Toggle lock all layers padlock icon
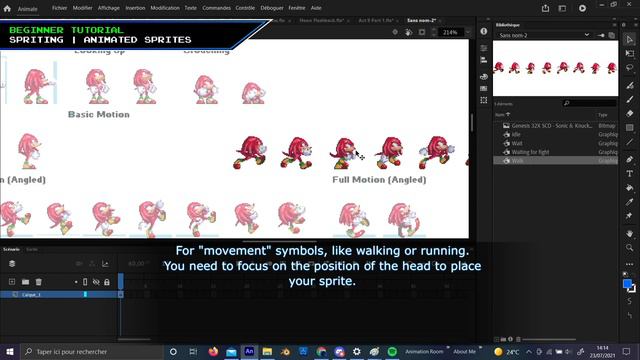 tap(107, 282)
